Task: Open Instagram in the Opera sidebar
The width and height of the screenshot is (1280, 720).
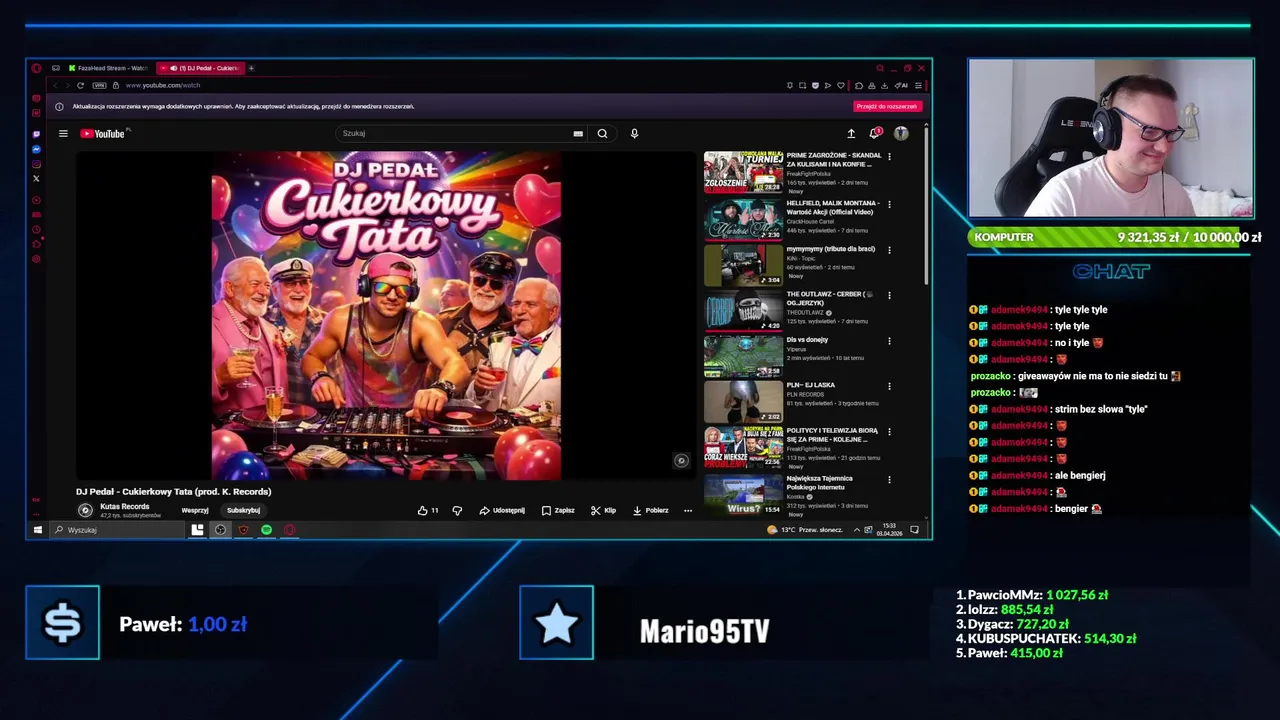Action: [36, 164]
